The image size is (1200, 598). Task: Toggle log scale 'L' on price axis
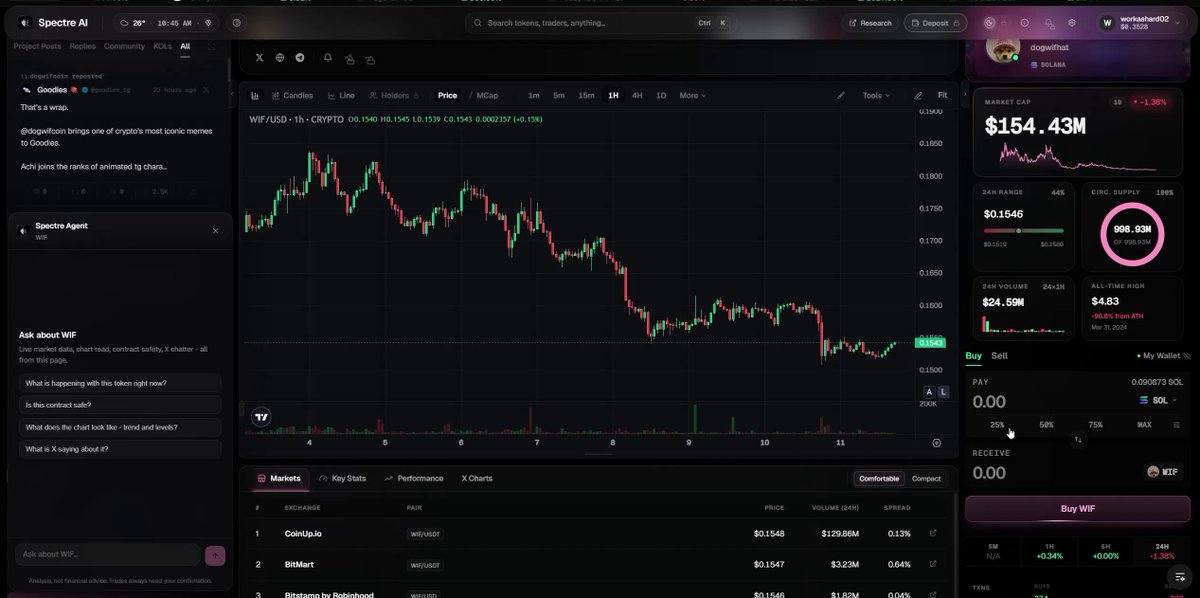pyautogui.click(x=943, y=392)
